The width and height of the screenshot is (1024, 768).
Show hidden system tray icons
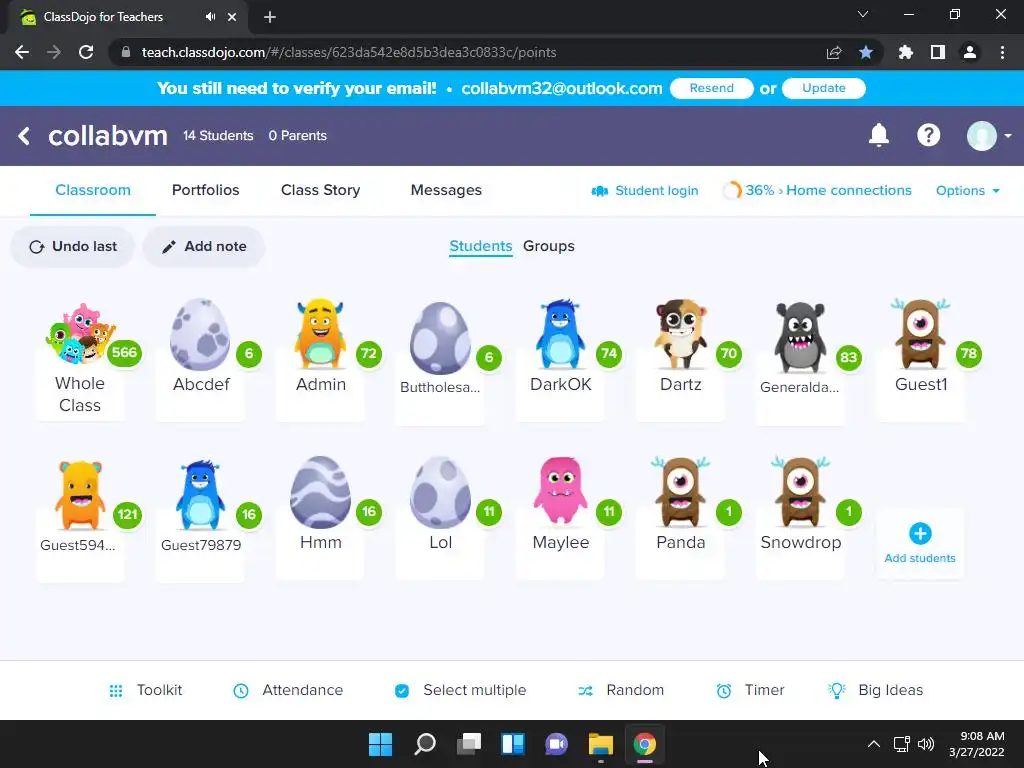[x=873, y=744]
